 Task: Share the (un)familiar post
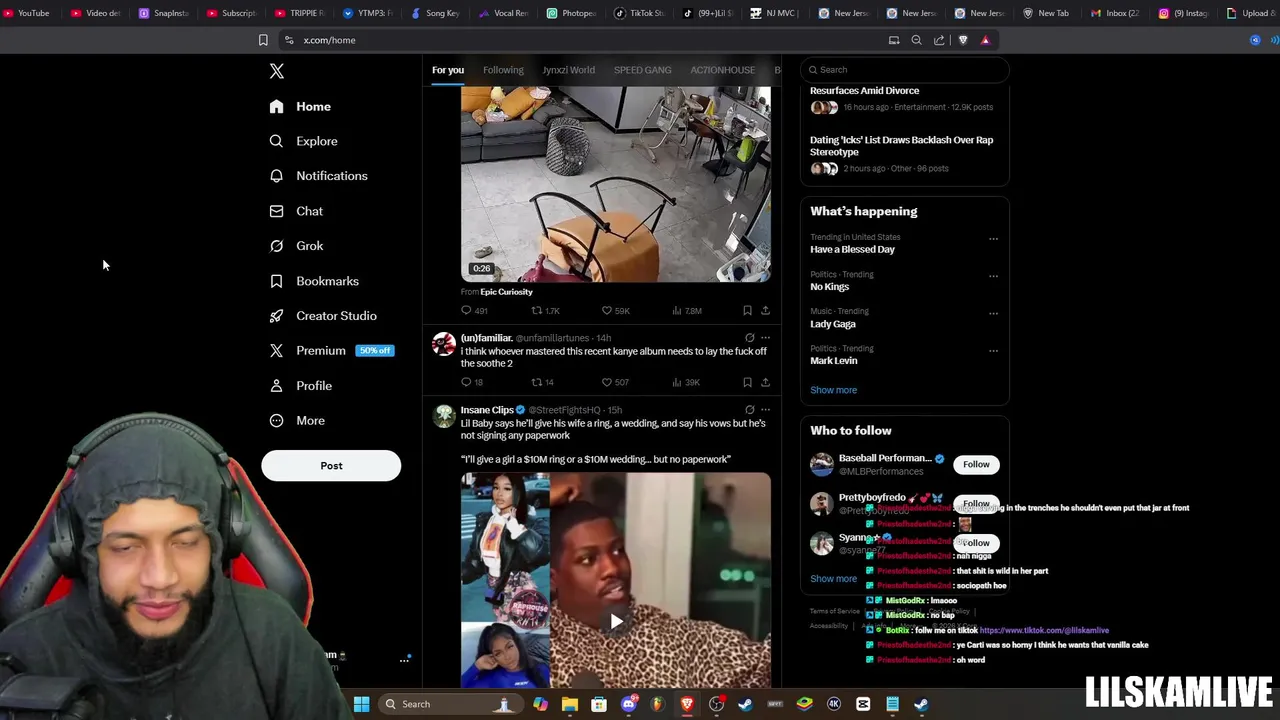765,382
